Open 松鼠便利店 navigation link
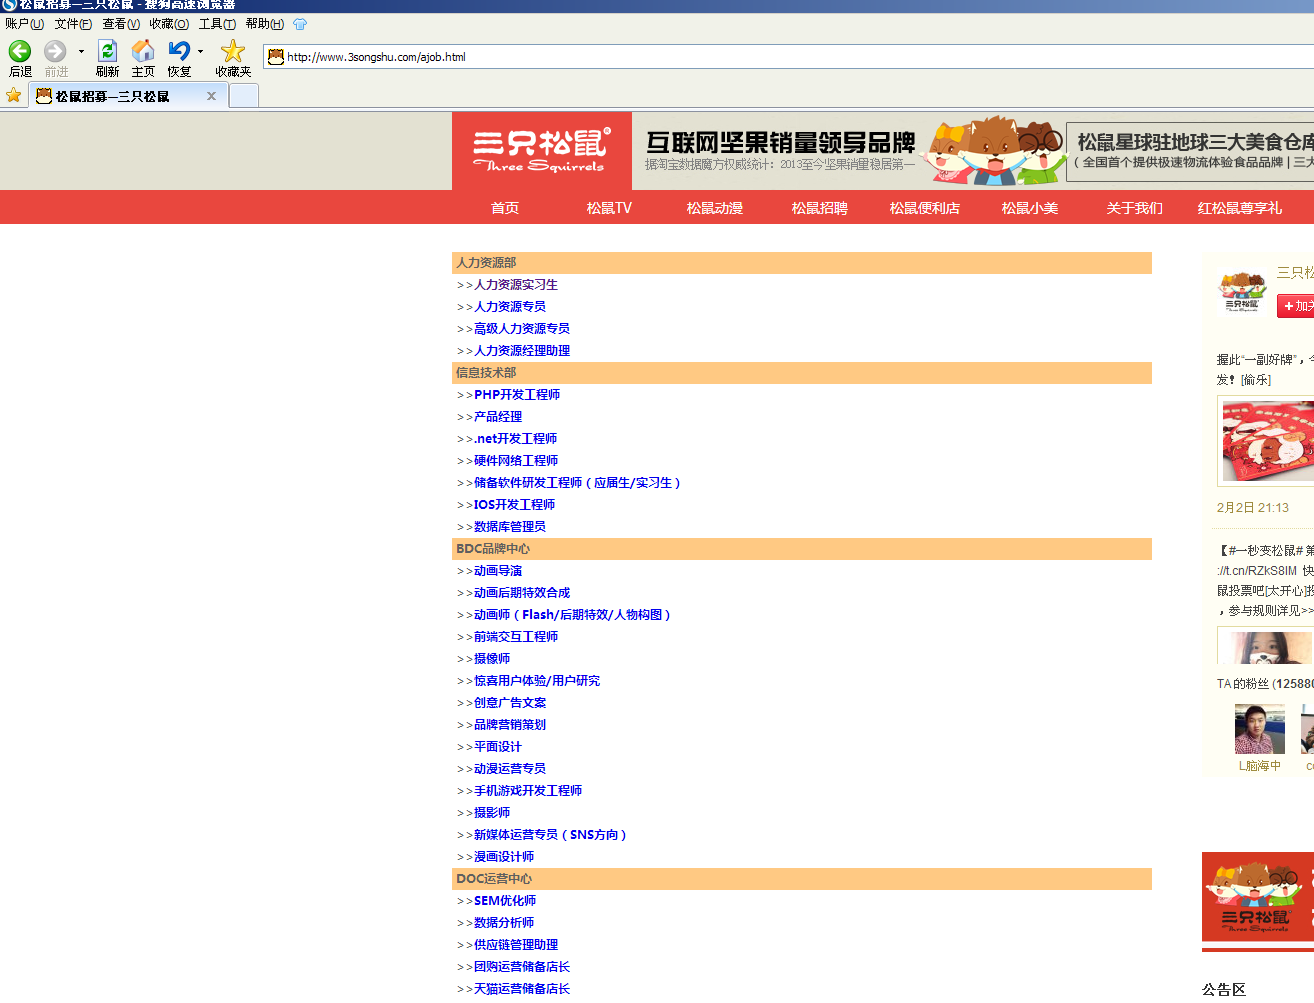This screenshot has height=1003, width=1314. pos(925,208)
